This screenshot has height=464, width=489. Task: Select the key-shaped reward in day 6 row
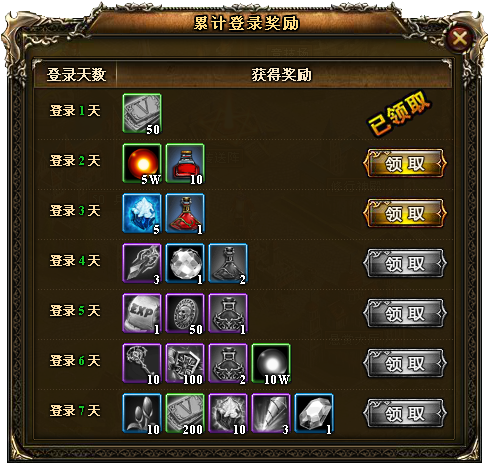click(x=142, y=363)
